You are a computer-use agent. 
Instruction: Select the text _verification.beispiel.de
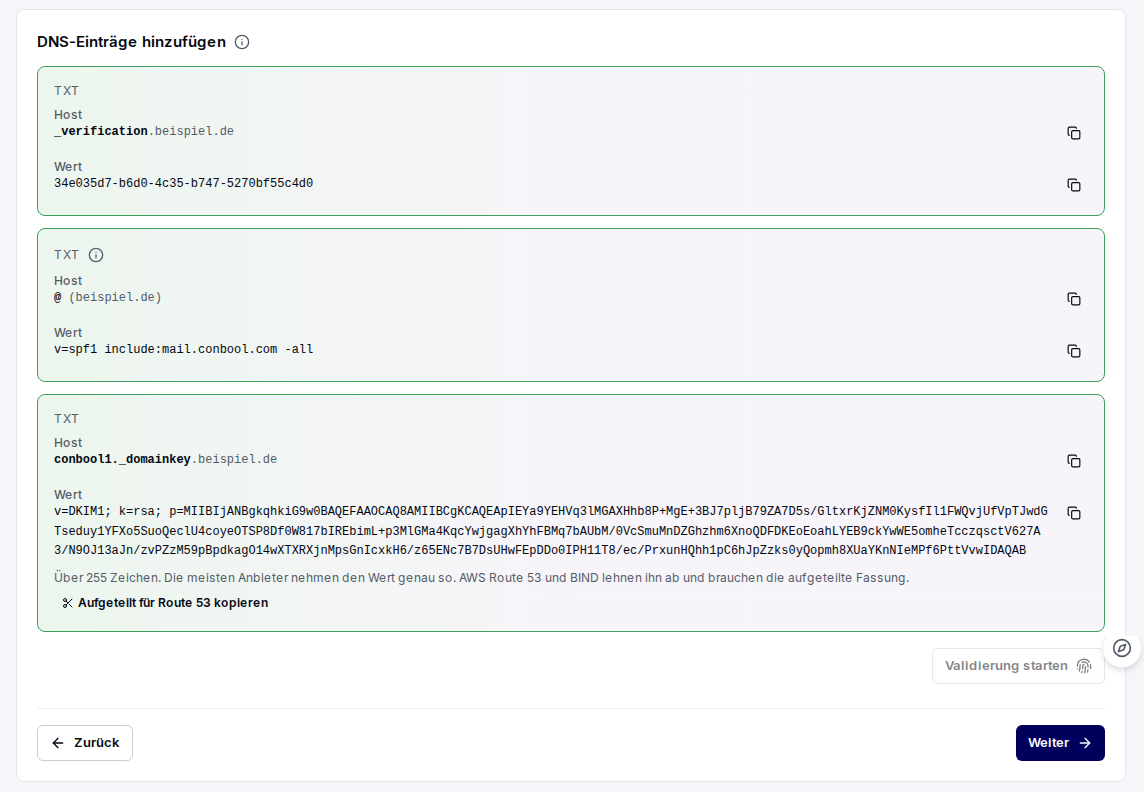pyautogui.click(x=144, y=131)
